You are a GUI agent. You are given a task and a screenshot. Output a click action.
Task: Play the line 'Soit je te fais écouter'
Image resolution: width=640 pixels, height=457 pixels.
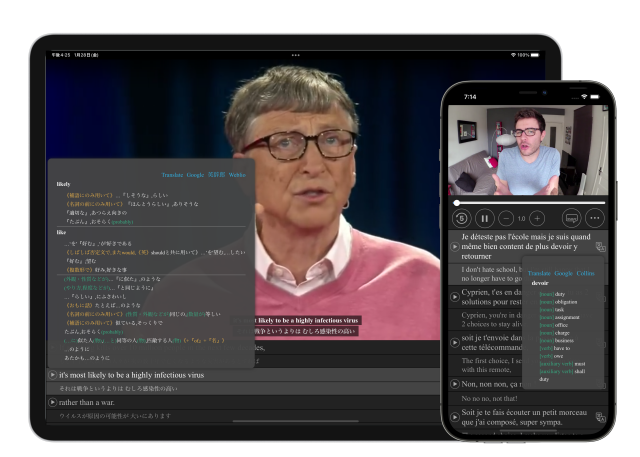pos(454,417)
